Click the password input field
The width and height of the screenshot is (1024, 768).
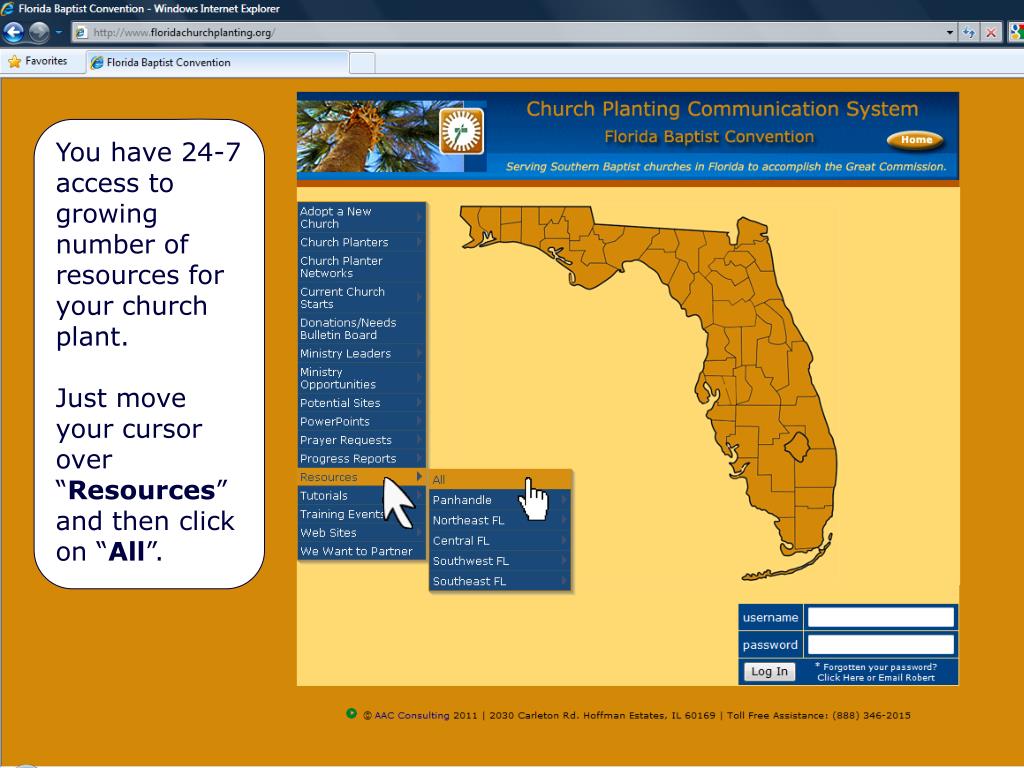[x=880, y=645]
